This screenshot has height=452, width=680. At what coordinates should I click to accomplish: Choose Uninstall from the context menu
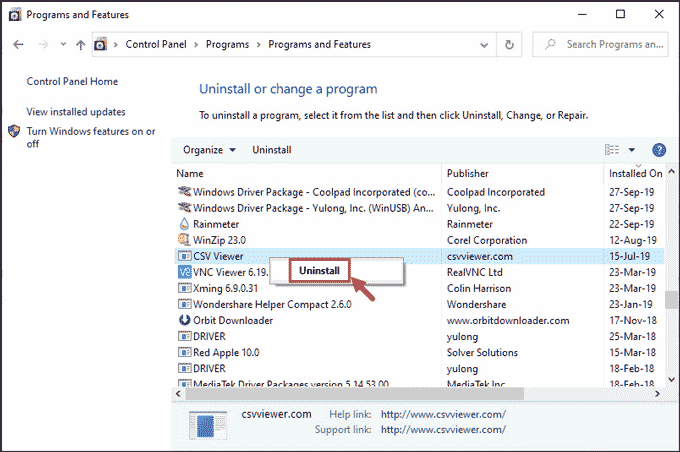(x=319, y=271)
